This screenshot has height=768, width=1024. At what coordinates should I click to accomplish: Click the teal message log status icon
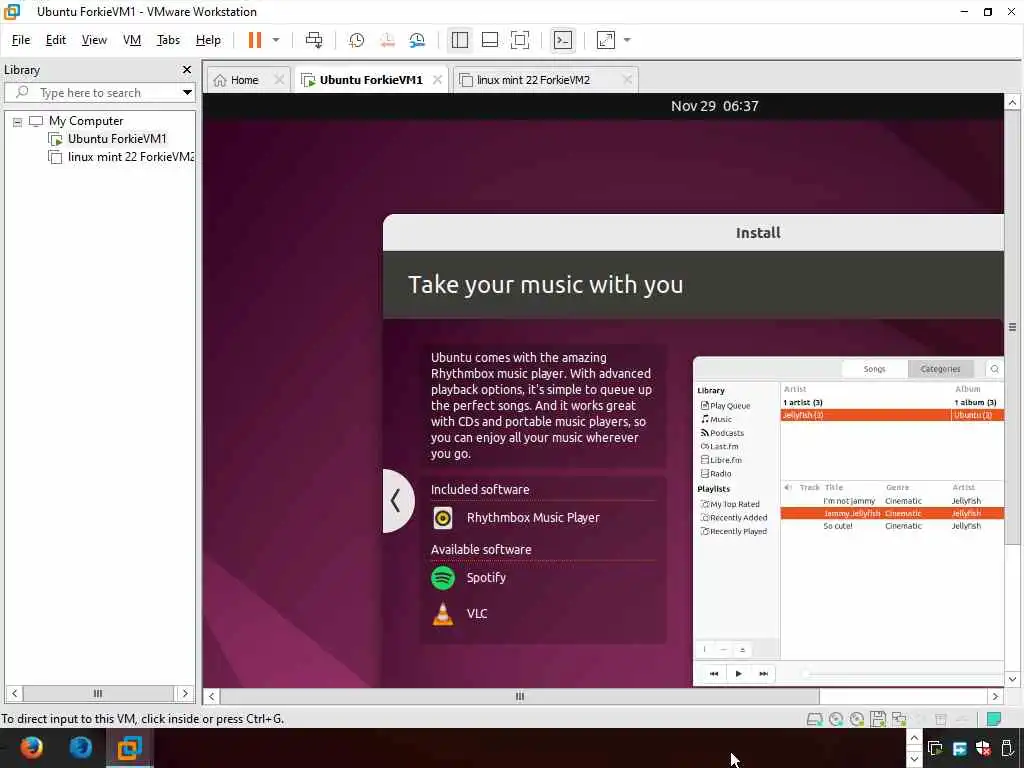point(994,719)
